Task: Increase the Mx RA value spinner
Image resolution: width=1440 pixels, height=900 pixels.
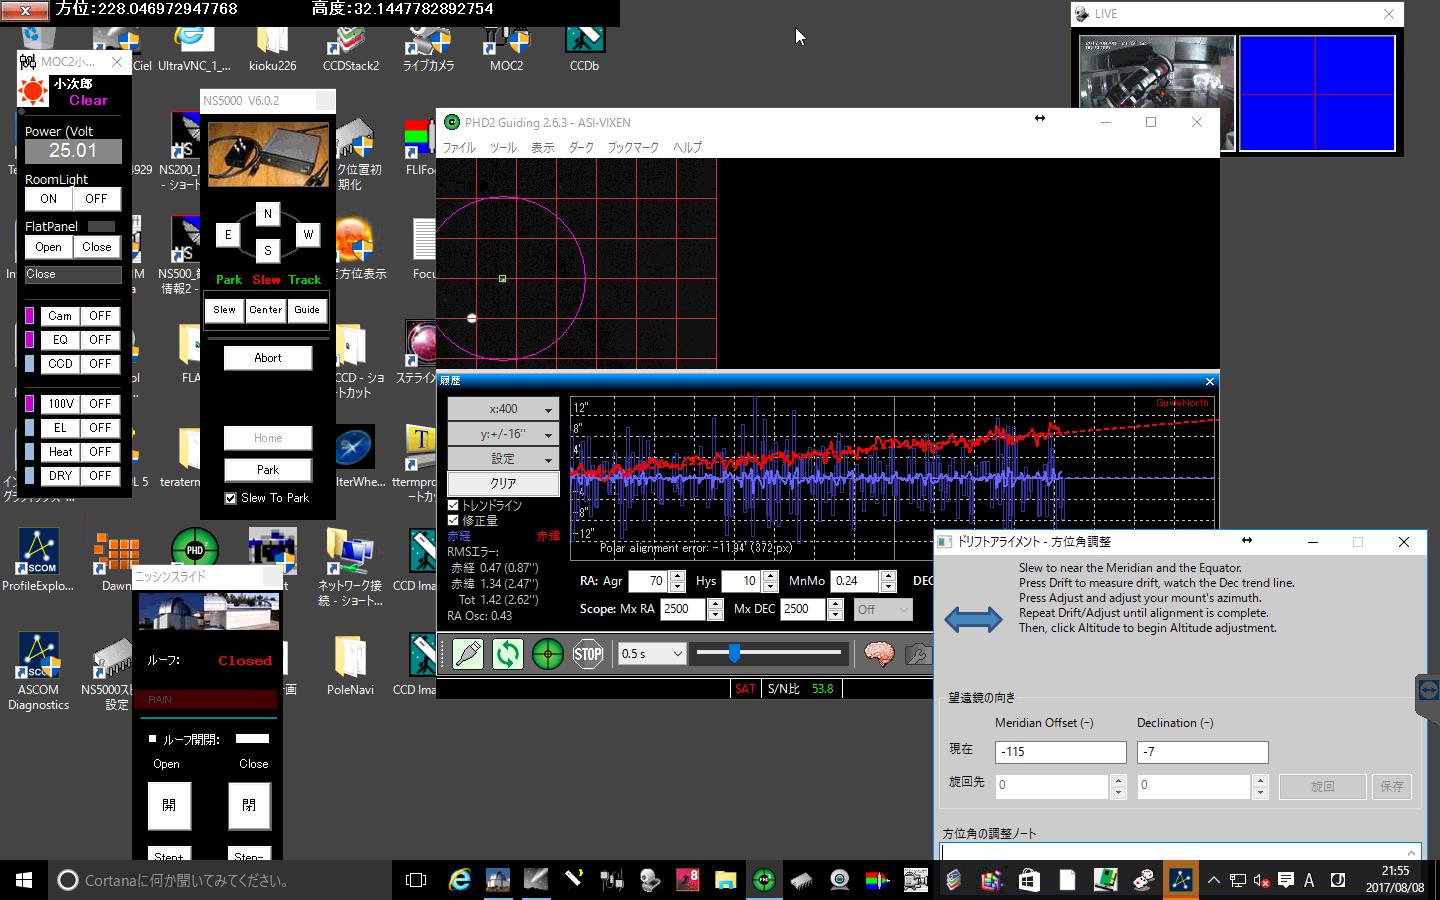Action: (x=715, y=604)
